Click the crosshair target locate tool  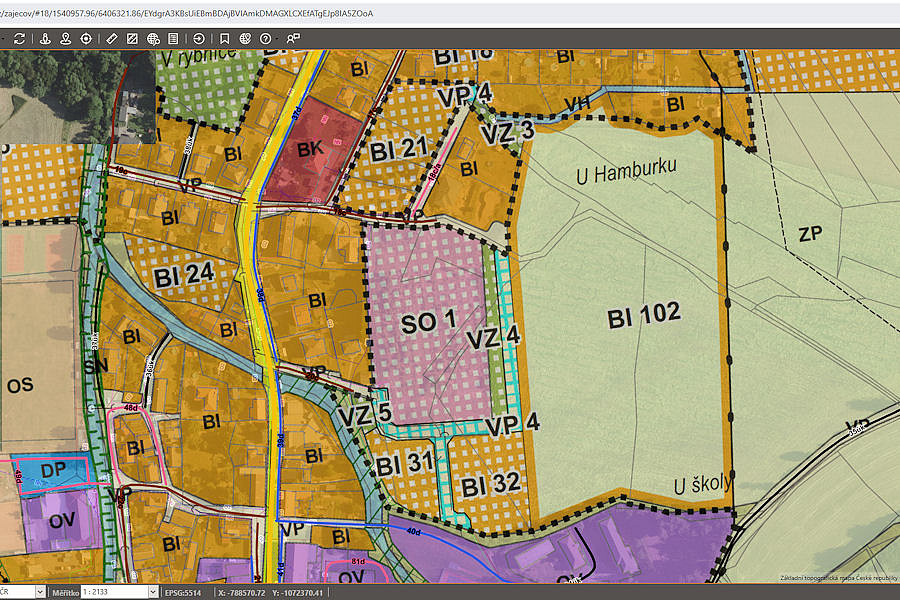[86, 38]
